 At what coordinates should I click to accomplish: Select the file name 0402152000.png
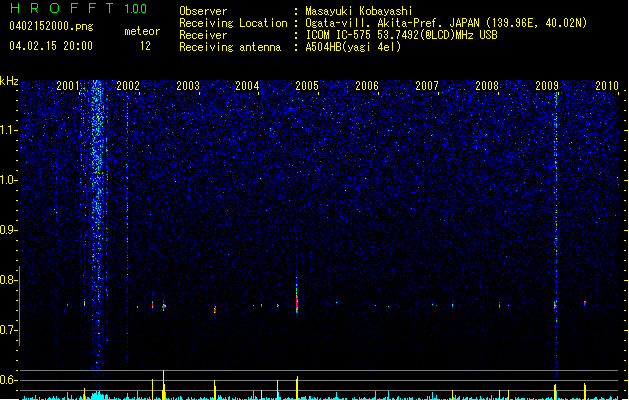51,26
